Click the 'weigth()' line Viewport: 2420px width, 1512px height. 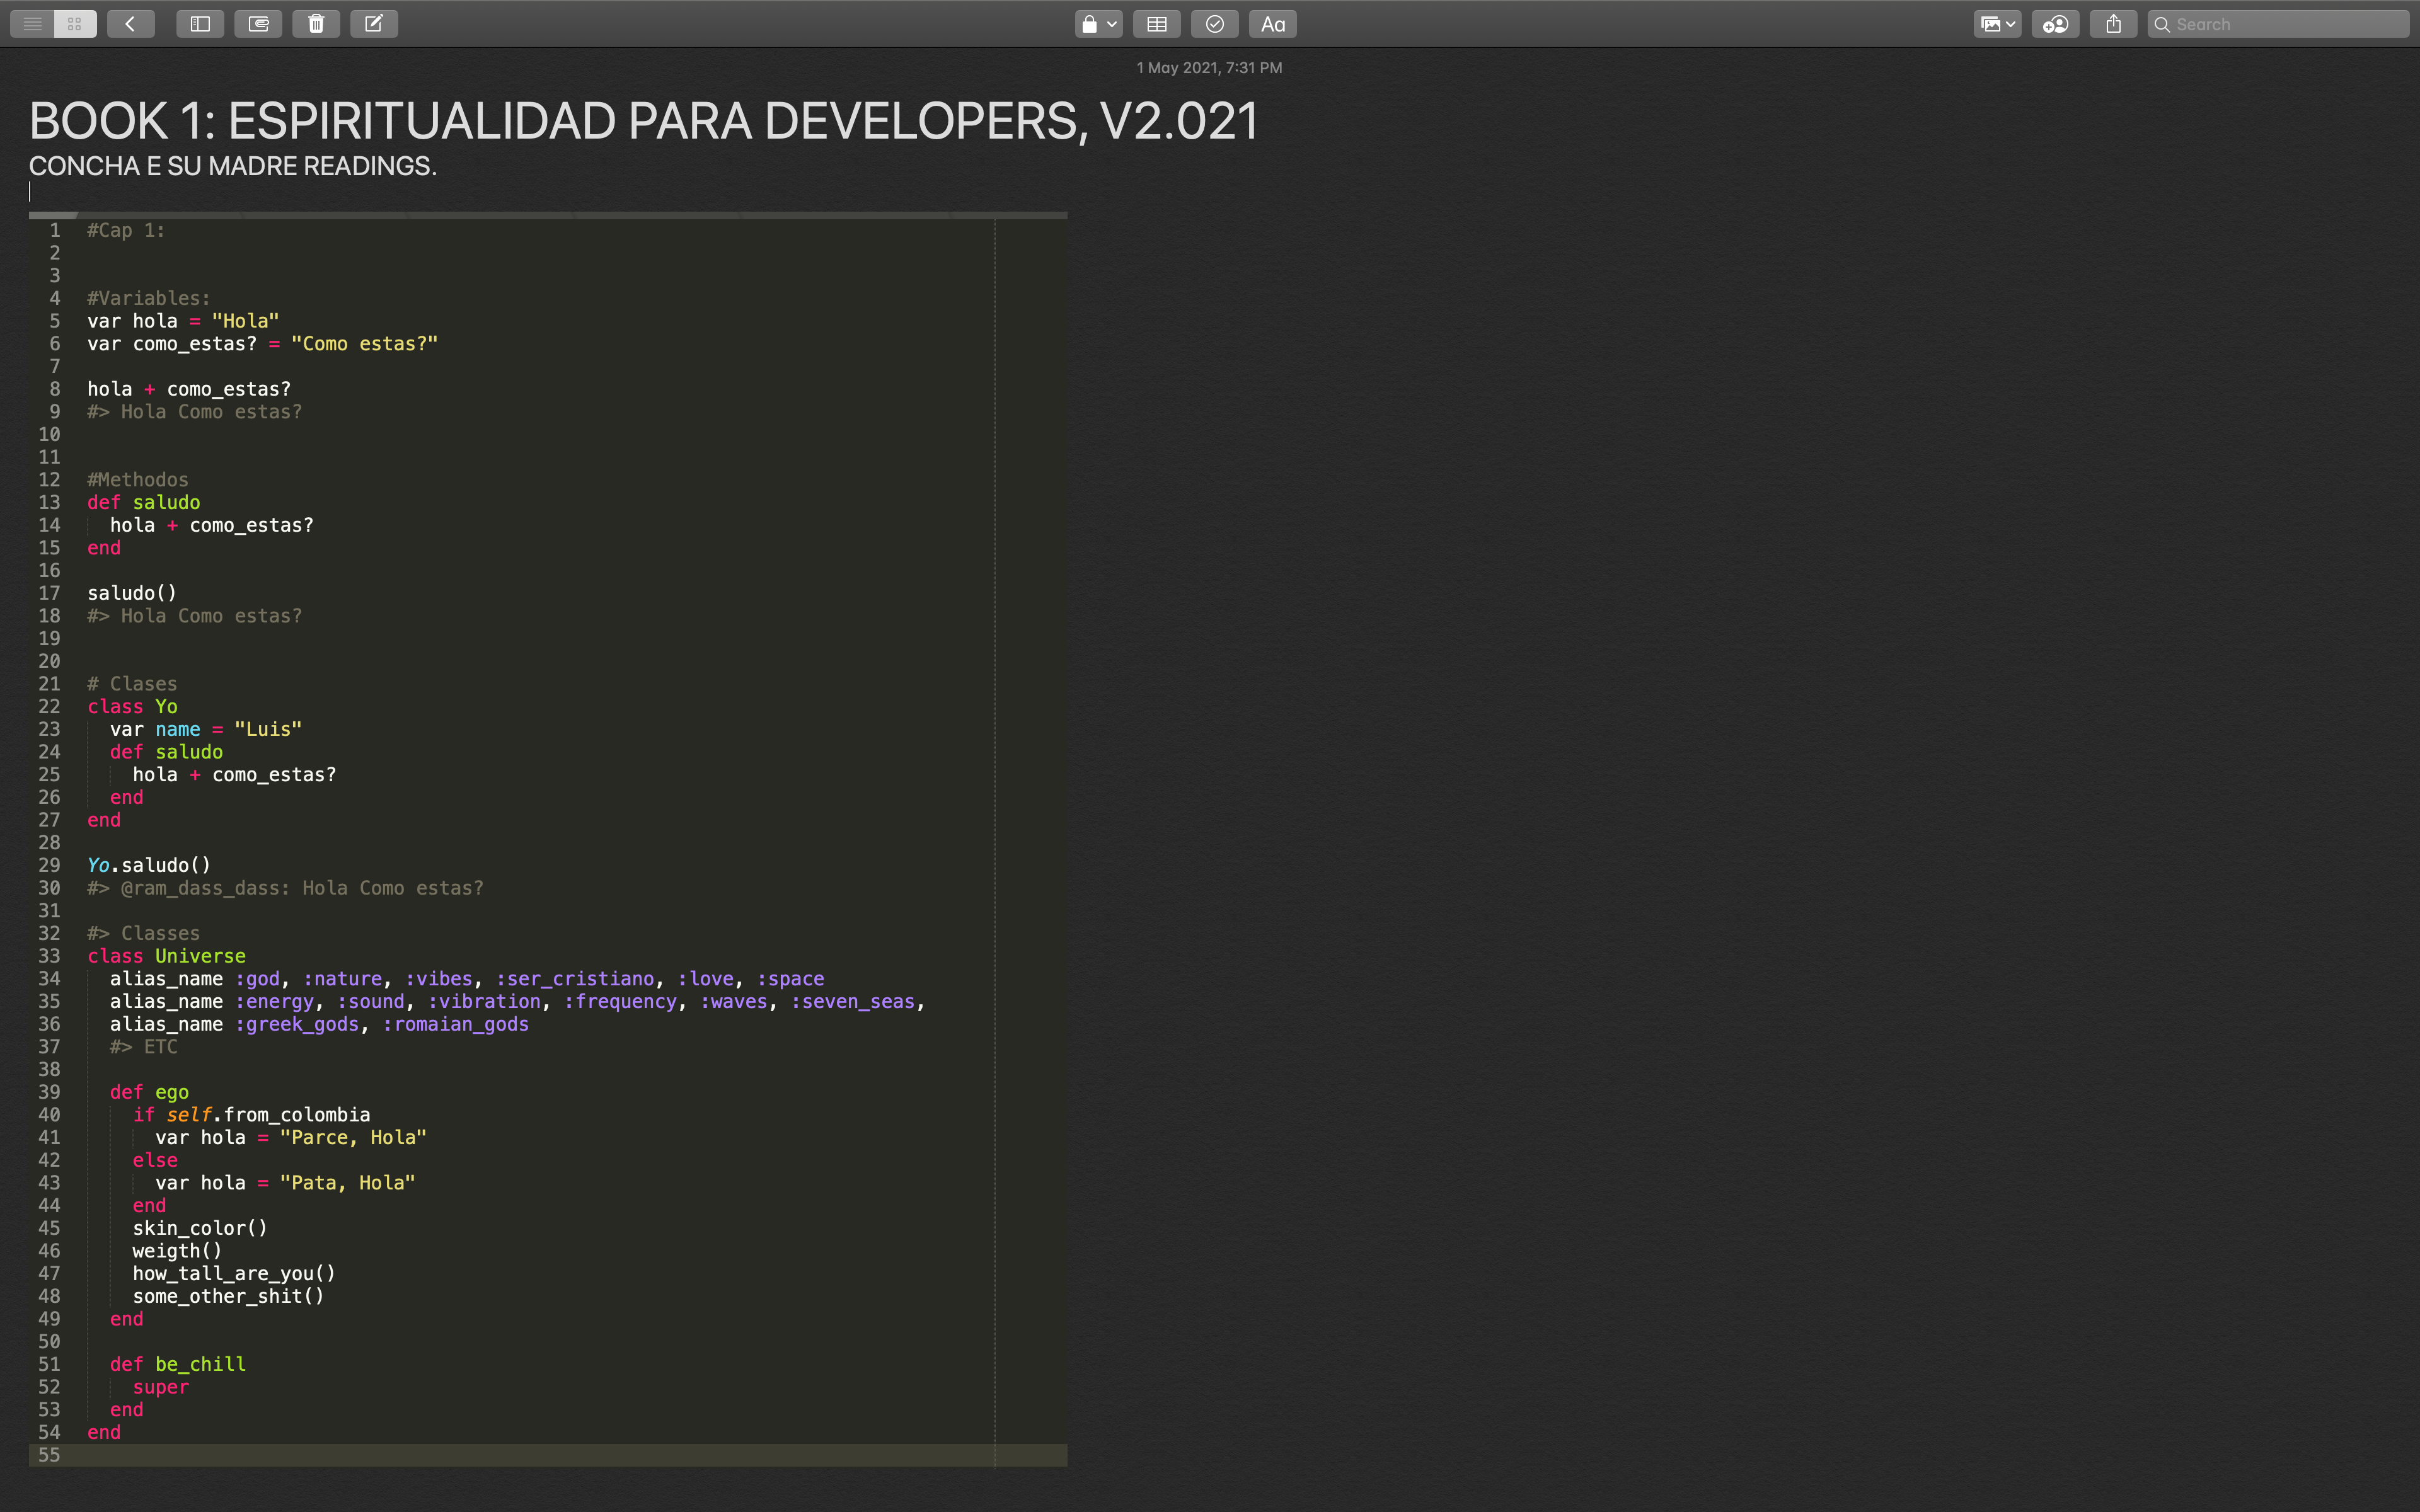(177, 1251)
